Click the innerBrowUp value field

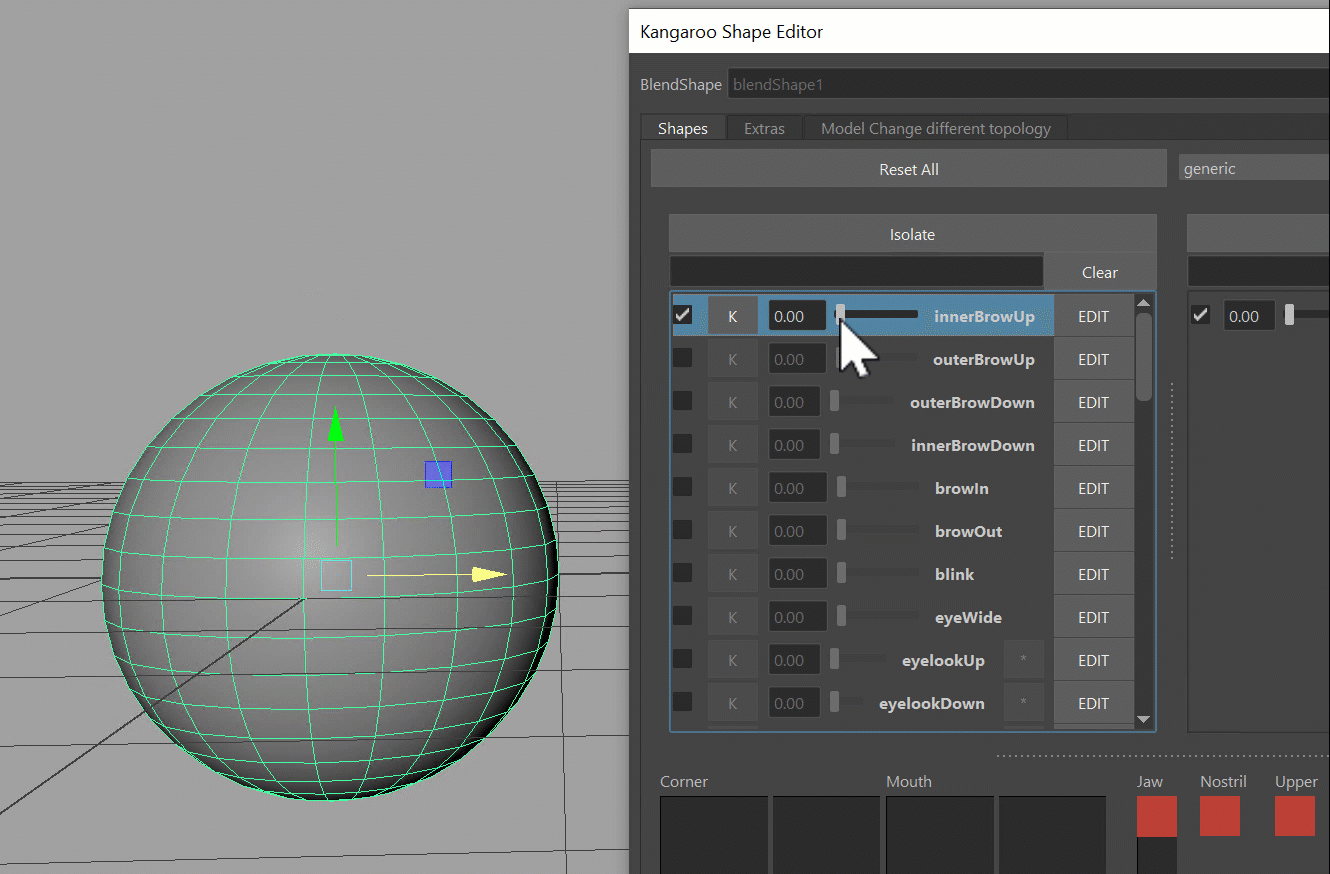pyautogui.click(x=797, y=316)
